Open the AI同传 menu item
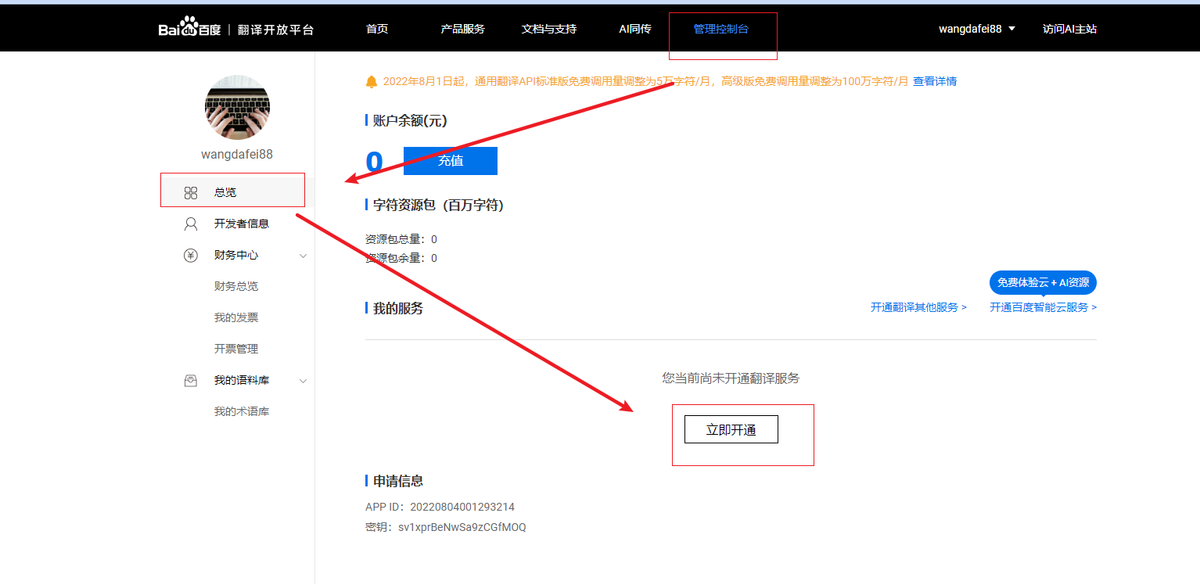Viewport: 1200px width, 584px height. tap(635, 29)
